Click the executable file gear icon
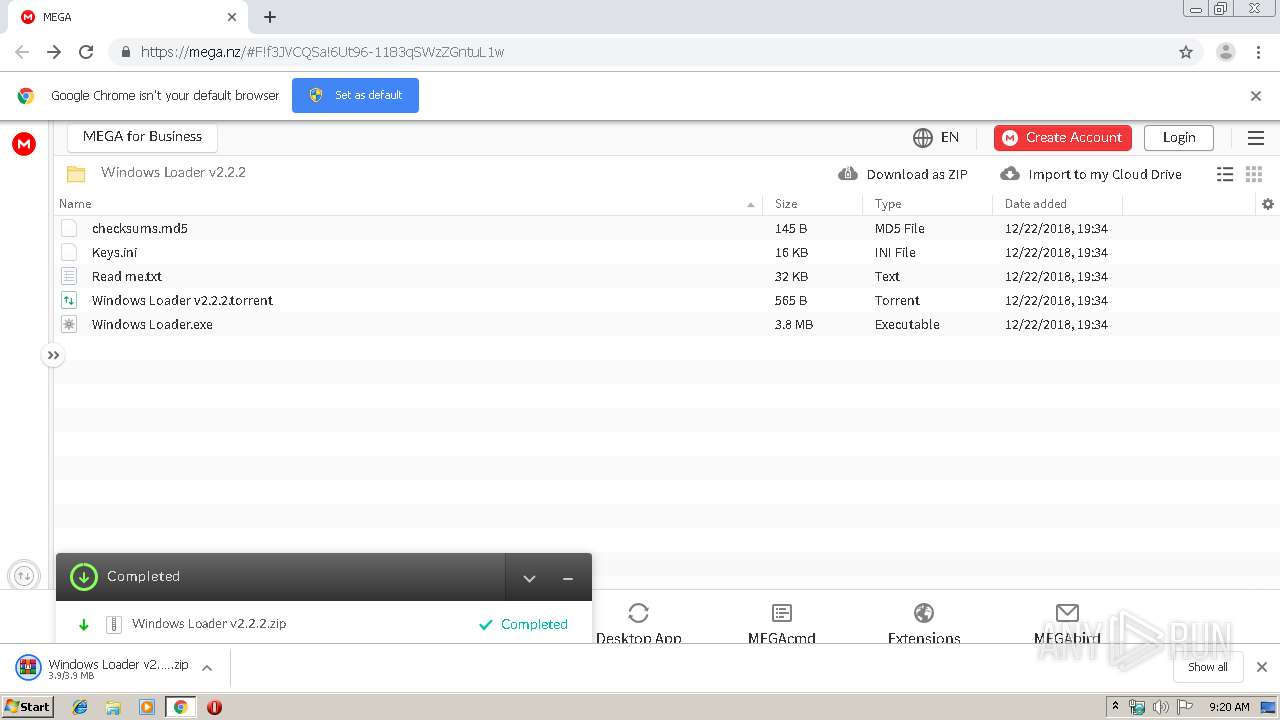 tap(69, 324)
